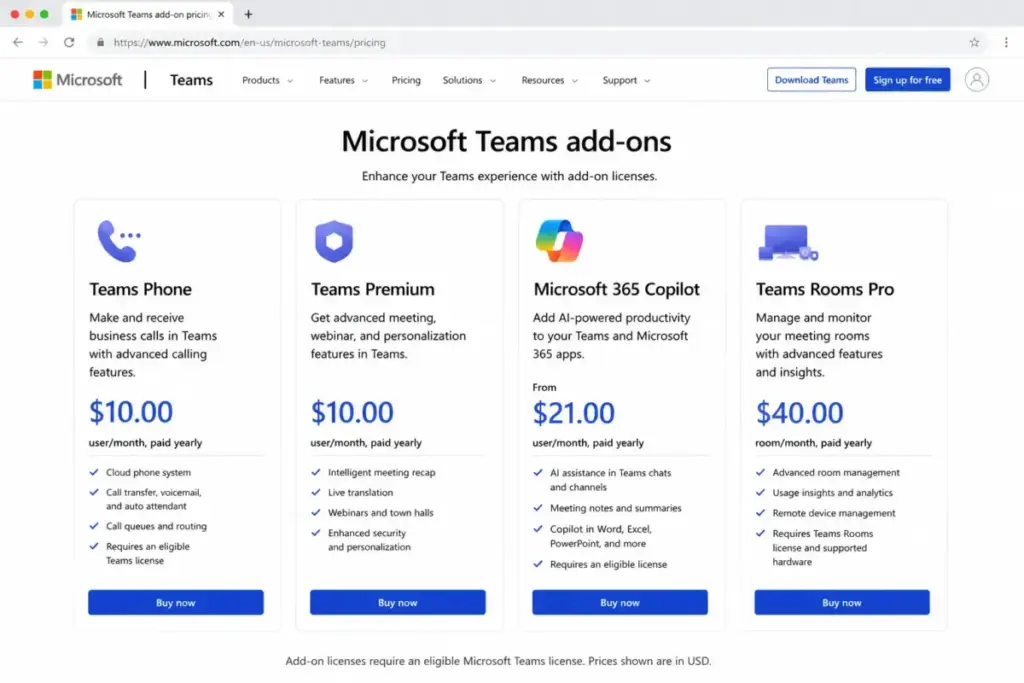This screenshot has width=1024, height=683.
Task: Click the Download Teams button
Action: click(811, 80)
